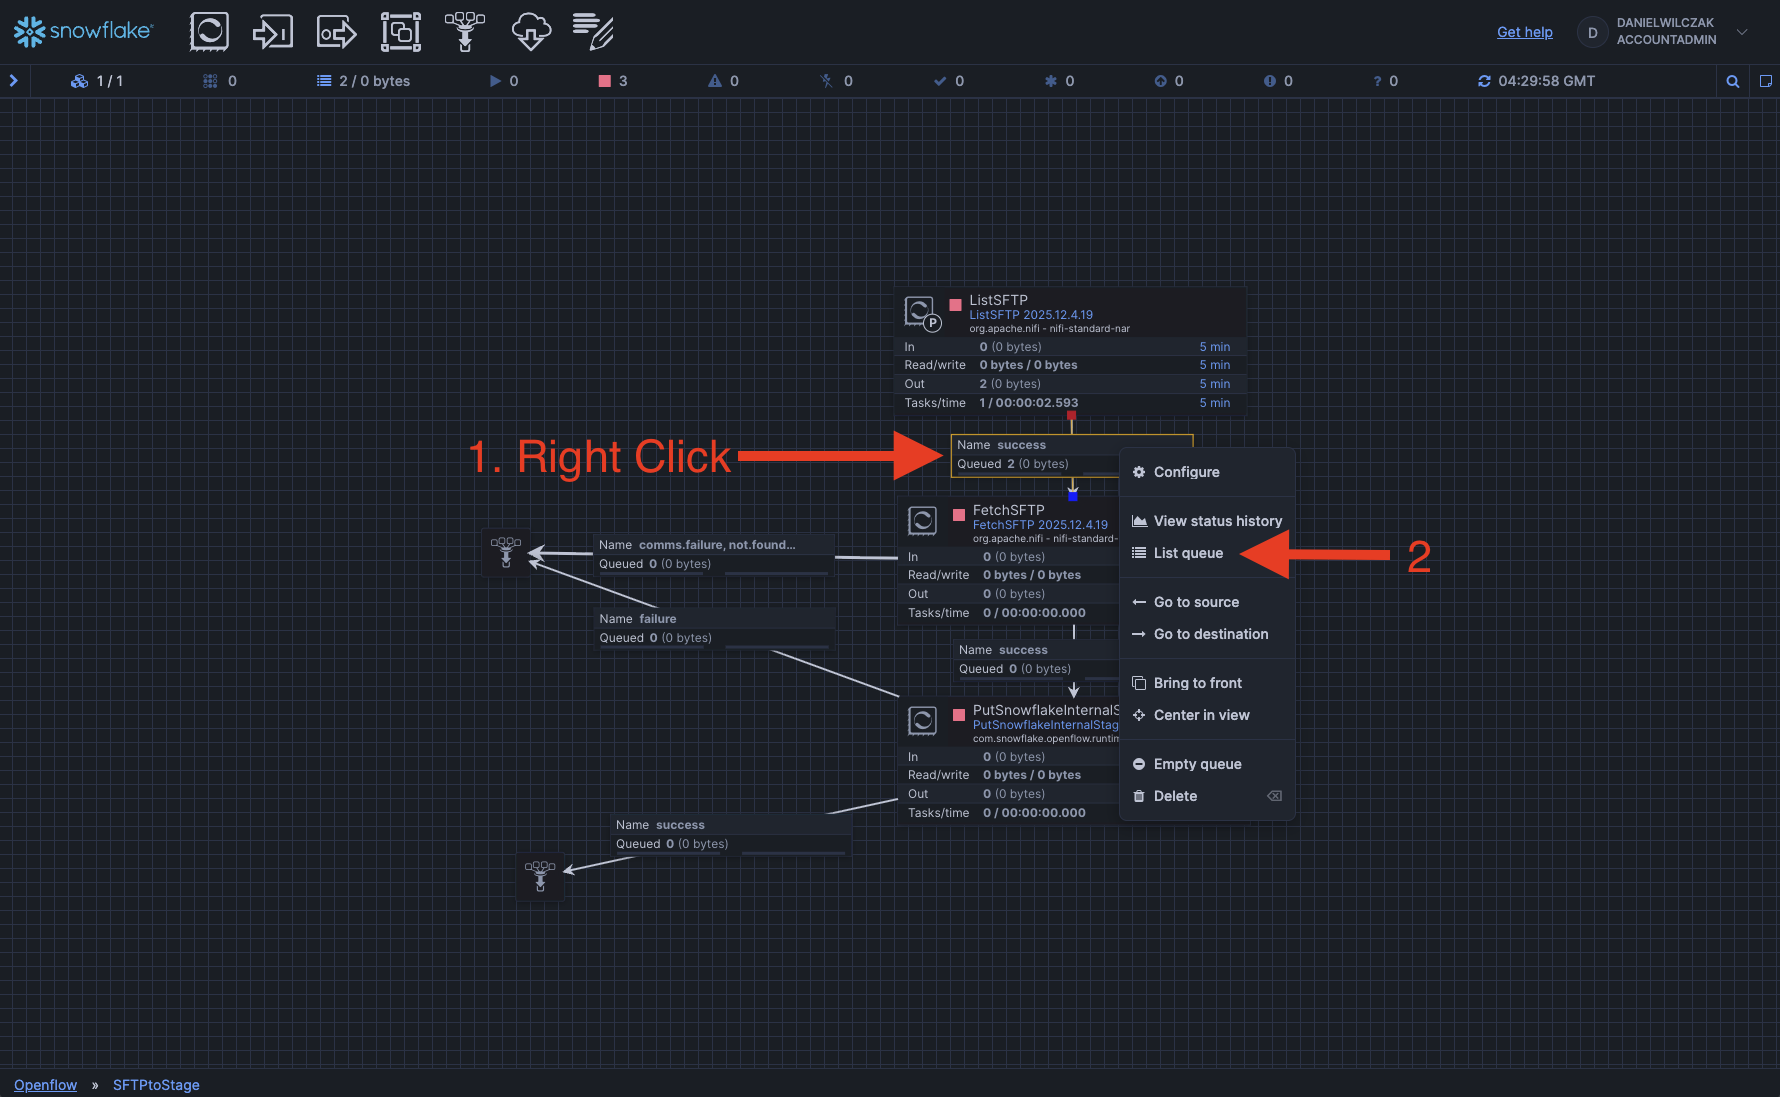Image resolution: width=1780 pixels, height=1097 pixels.
Task: Select the Label tool in the toolbar
Action: [593, 32]
